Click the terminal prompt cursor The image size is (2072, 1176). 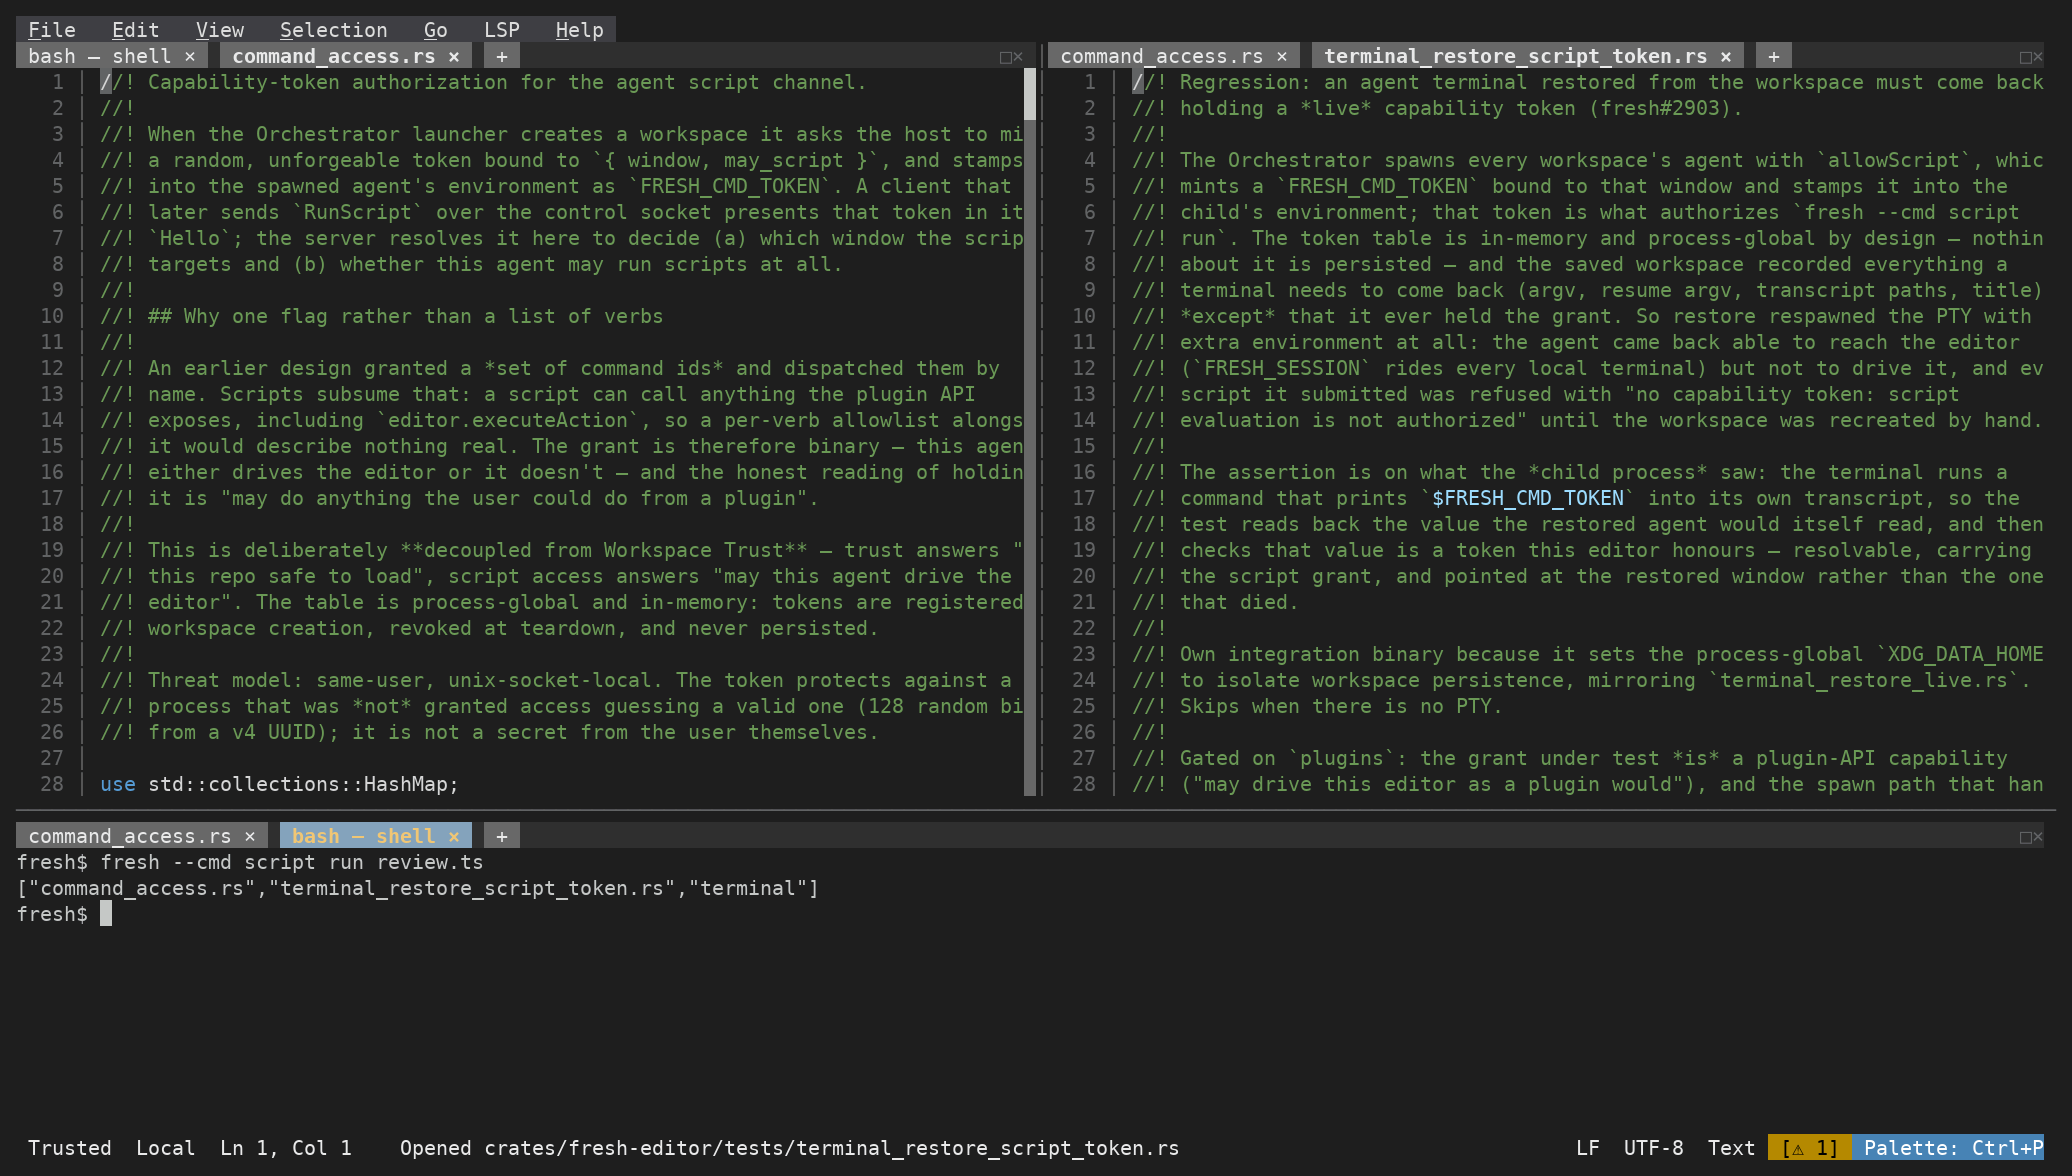pyautogui.click(x=106, y=914)
